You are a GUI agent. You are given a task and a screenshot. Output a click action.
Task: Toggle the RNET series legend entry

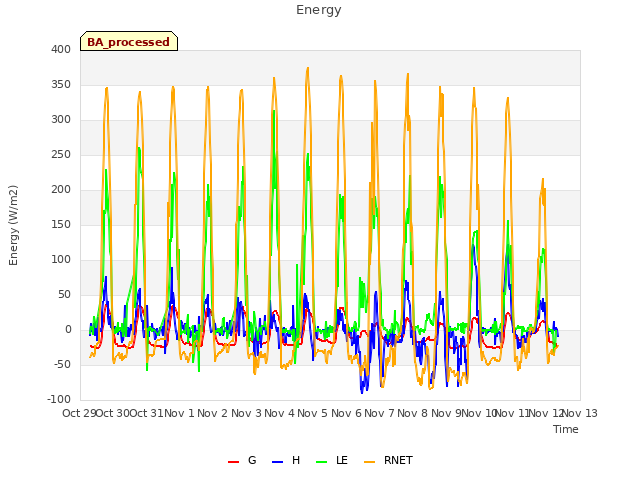(x=388, y=460)
